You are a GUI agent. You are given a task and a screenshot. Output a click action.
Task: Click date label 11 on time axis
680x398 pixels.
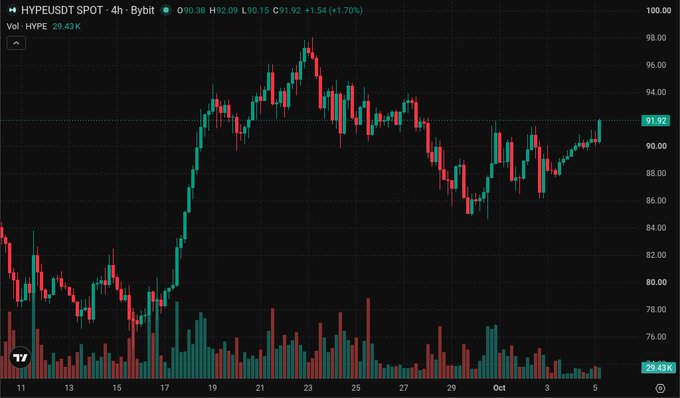21,388
